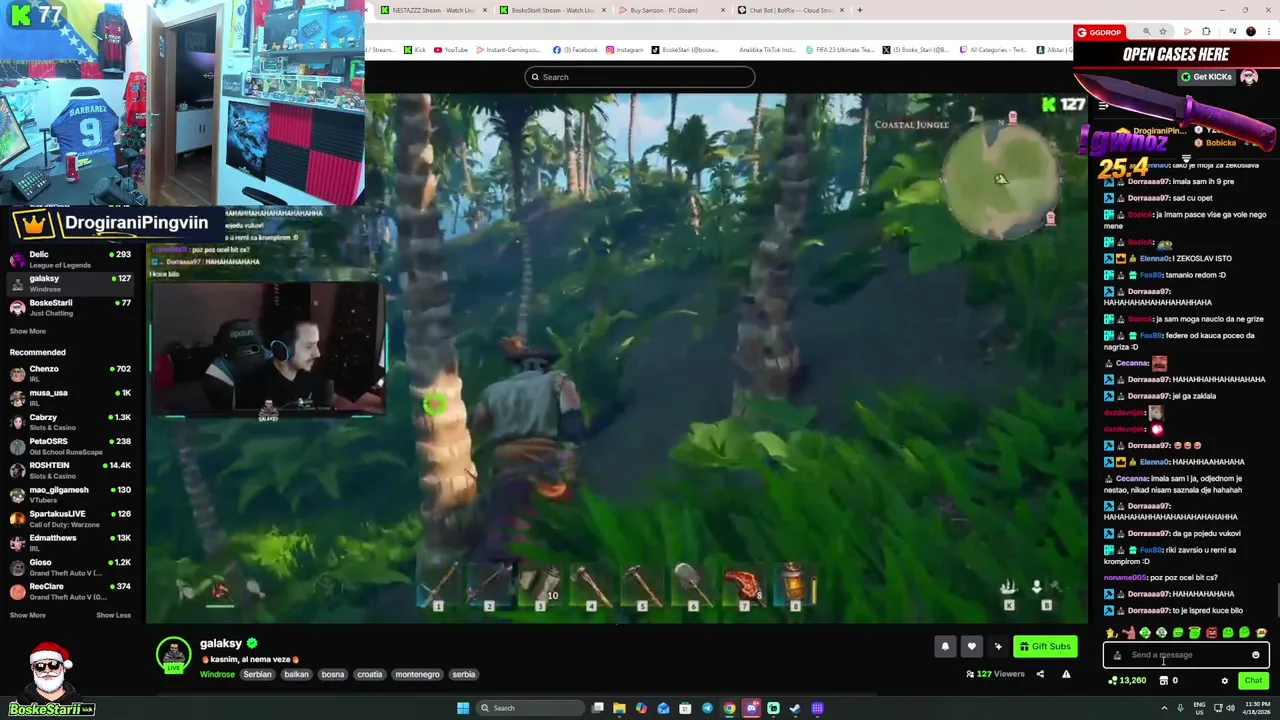Open musa_usa recommended channel

click(x=70, y=397)
